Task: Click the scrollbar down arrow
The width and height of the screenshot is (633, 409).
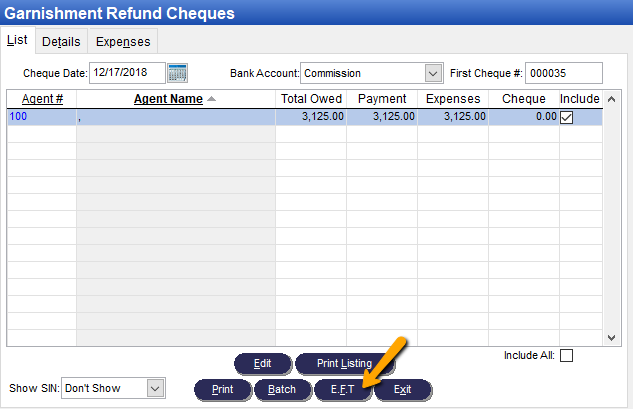Action: pyautogui.click(x=611, y=338)
